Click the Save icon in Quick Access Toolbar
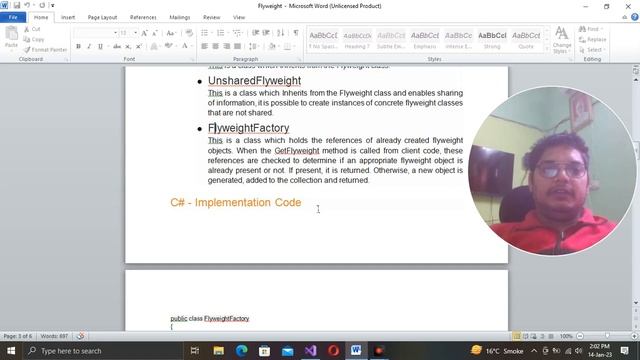This screenshot has height=360, width=640. click(x=17, y=6)
